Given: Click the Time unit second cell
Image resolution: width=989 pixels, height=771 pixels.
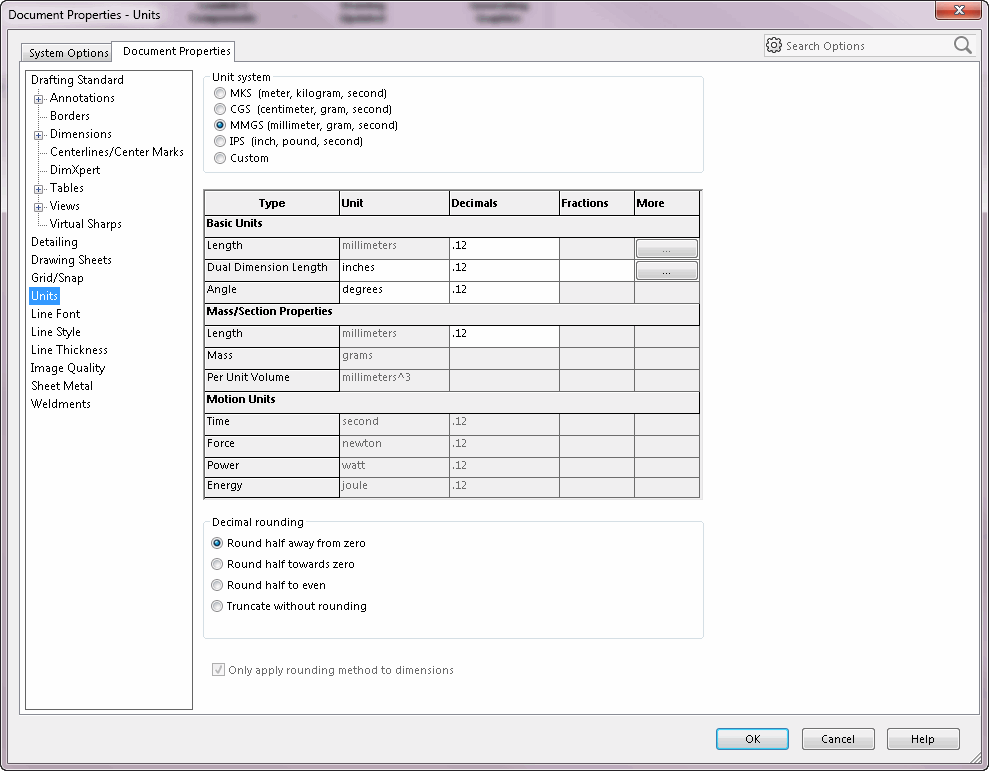Looking at the screenshot, I should tap(394, 424).
